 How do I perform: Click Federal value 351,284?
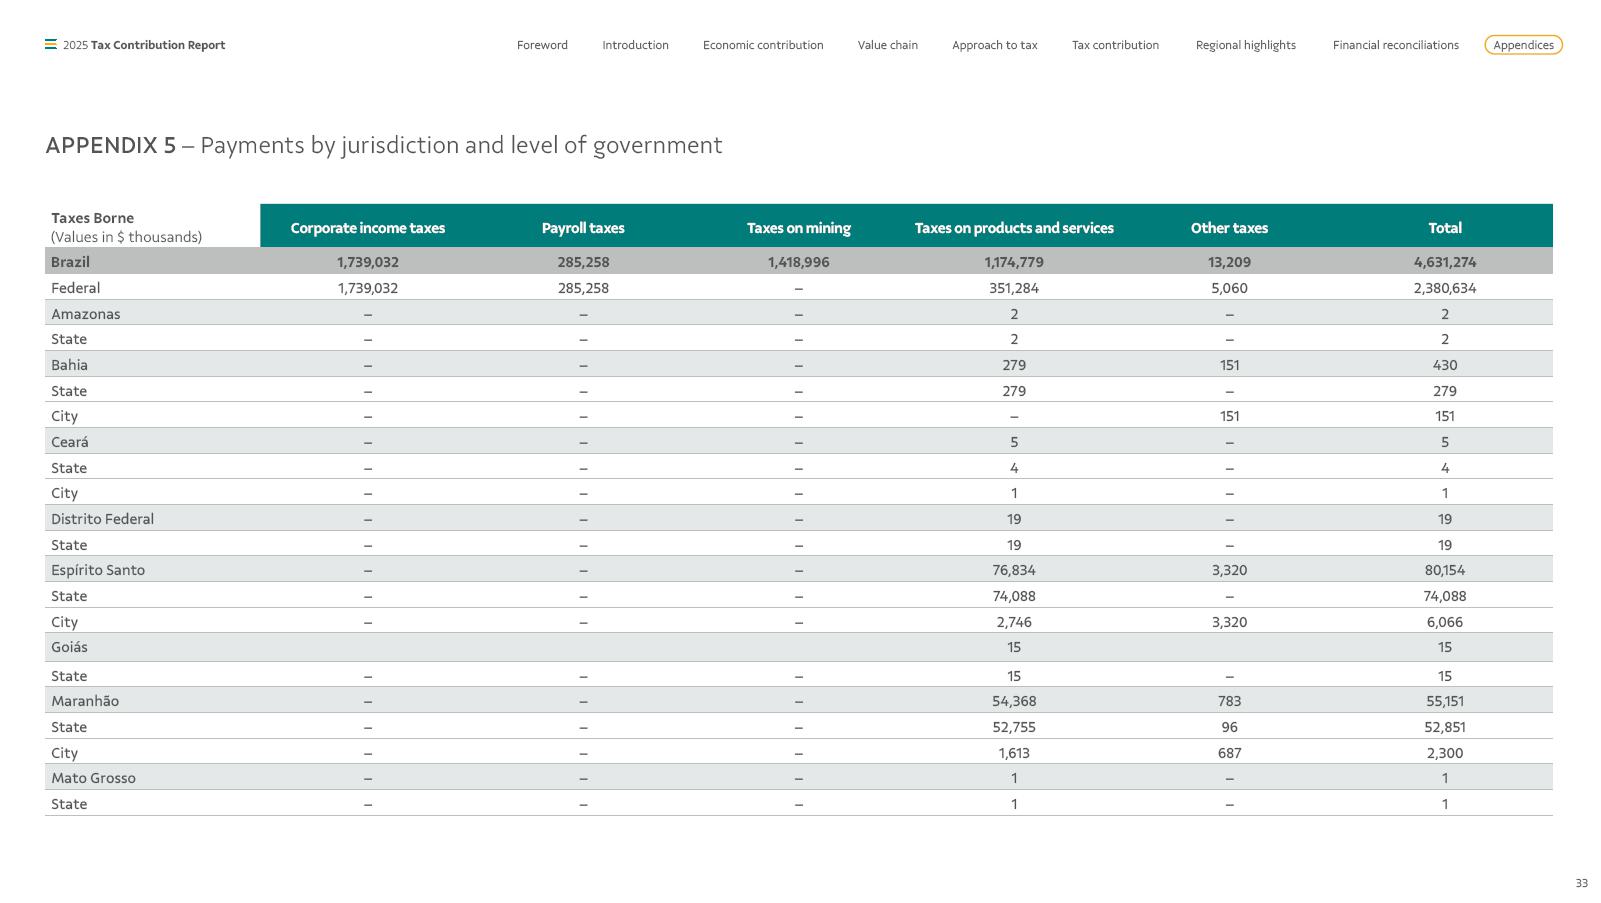coord(1014,288)
